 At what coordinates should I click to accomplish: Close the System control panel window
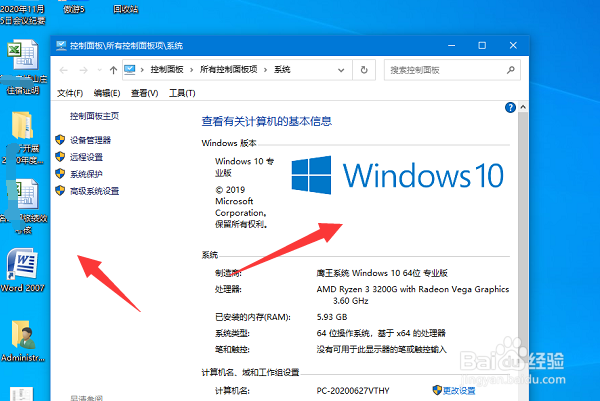point(513,46)
